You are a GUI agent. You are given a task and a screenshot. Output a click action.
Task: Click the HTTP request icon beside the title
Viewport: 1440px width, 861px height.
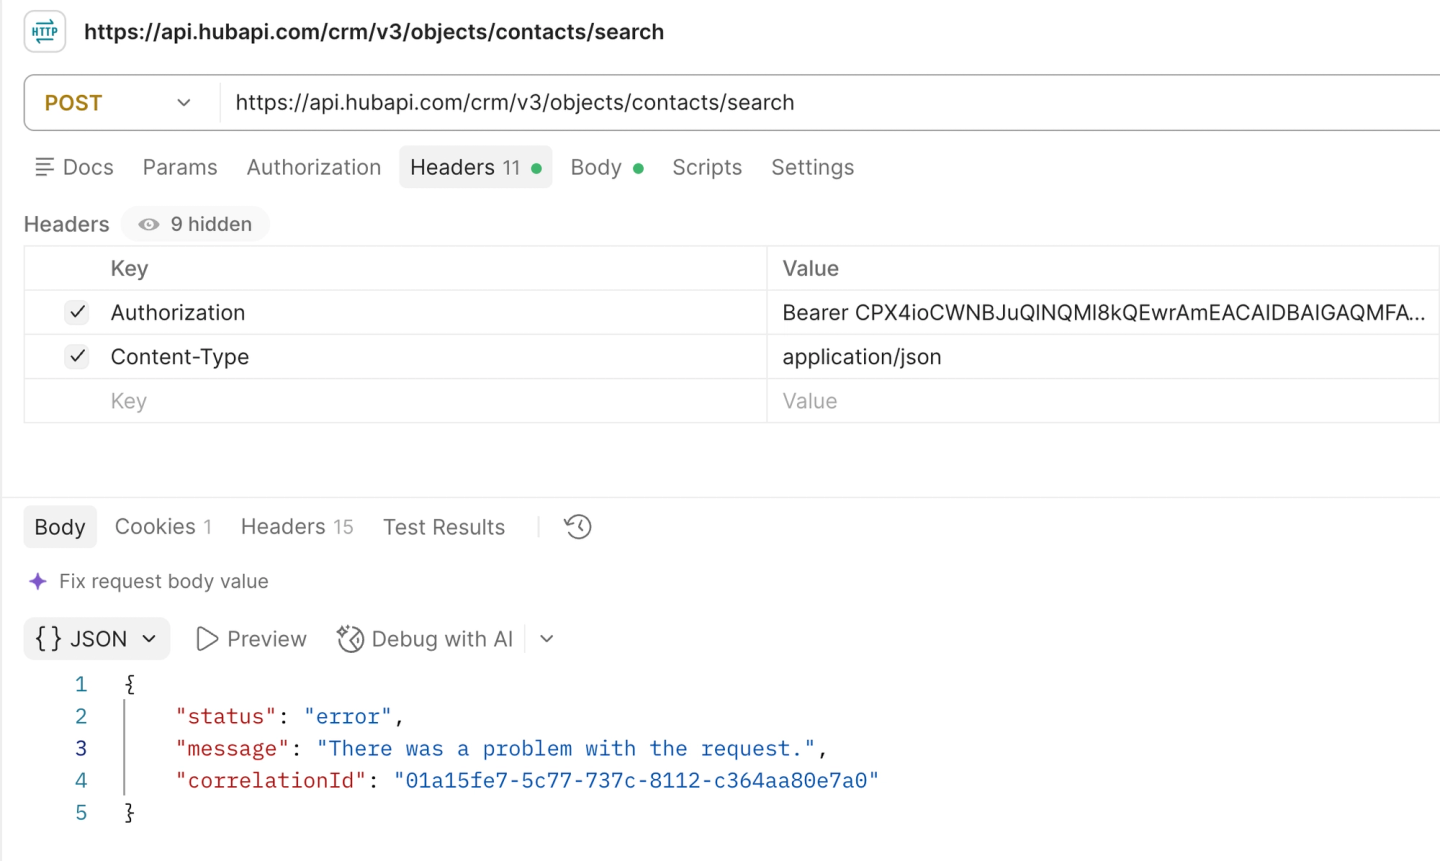click(x=45, y=31)
